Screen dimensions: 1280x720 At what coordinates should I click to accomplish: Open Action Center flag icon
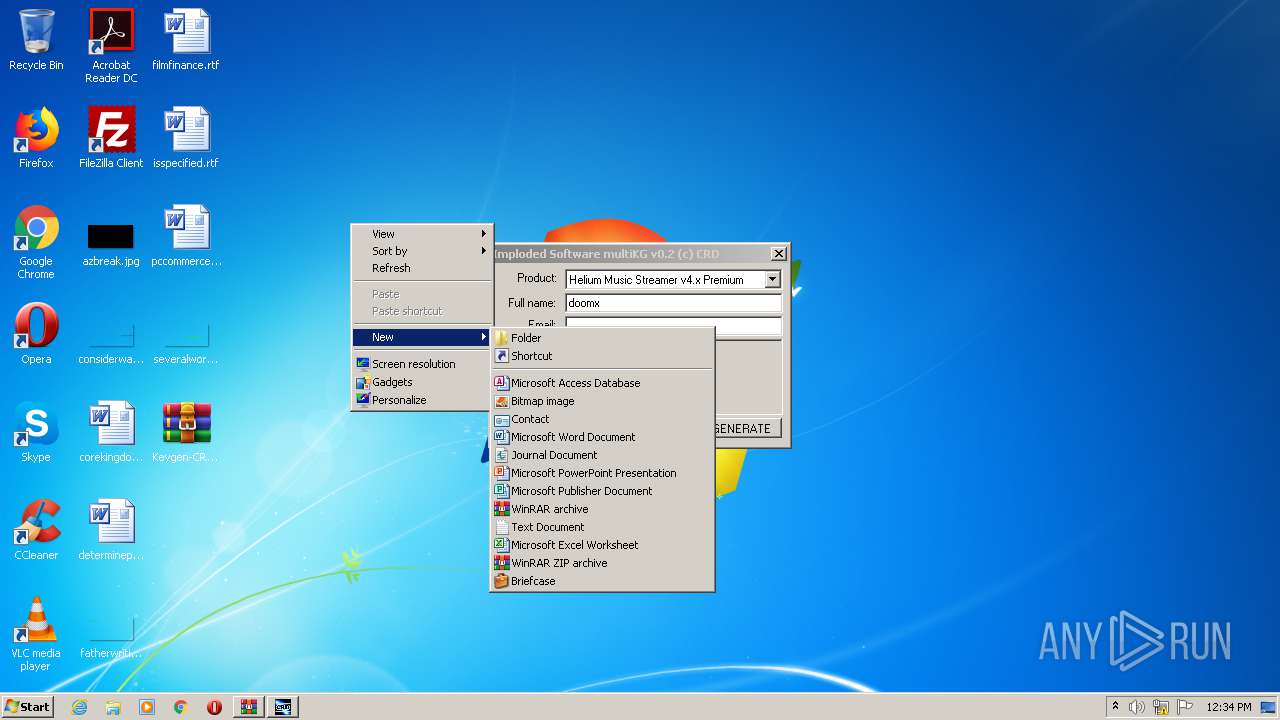point(1185,707)
